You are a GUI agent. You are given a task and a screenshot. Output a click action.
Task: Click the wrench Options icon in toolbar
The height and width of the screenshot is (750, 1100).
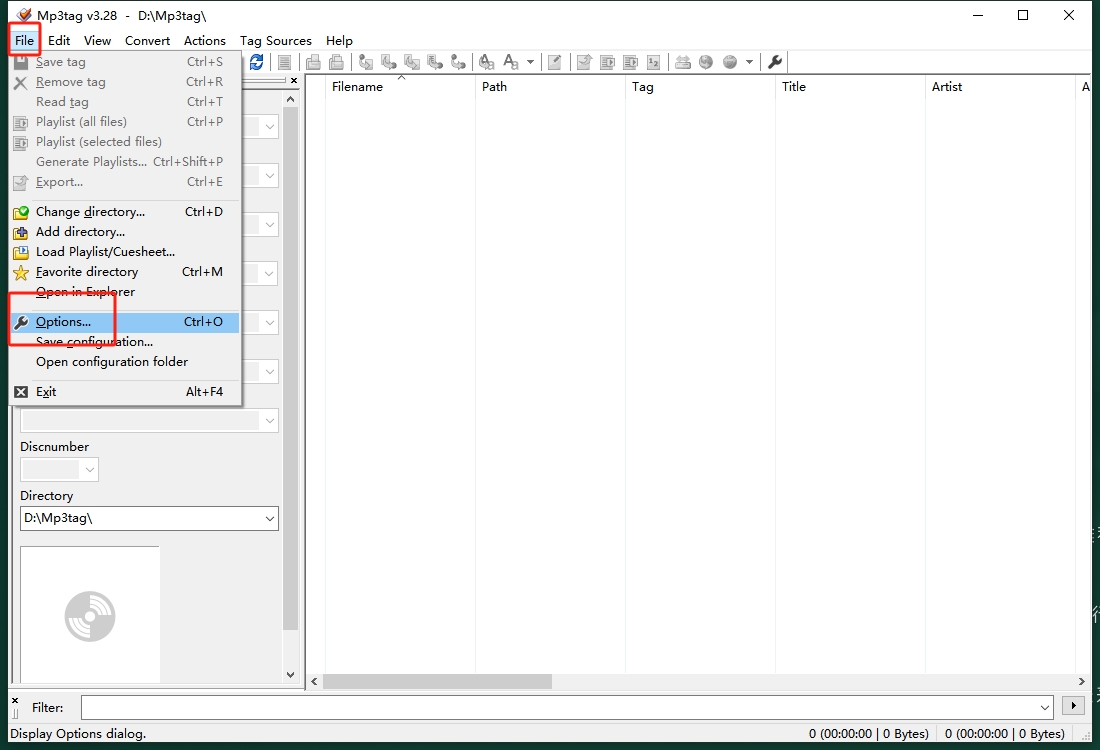click(775, 62)
